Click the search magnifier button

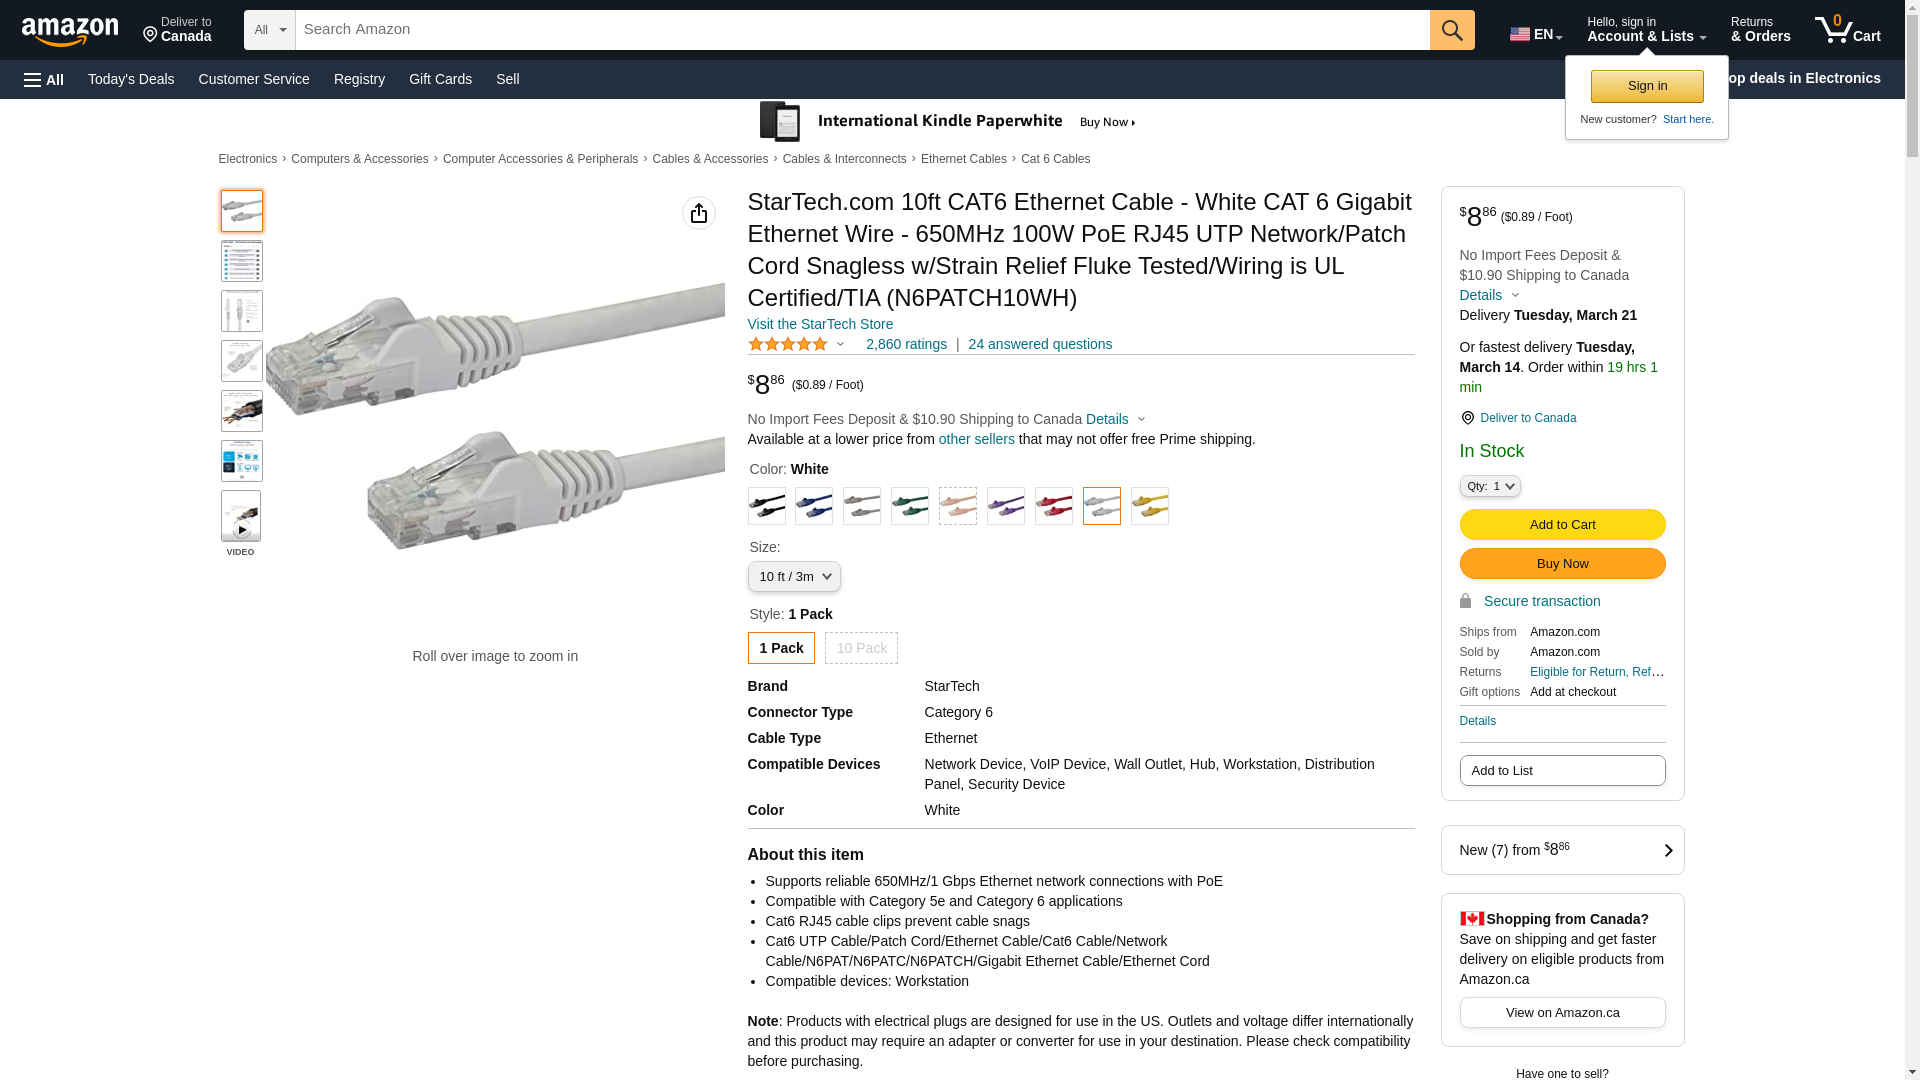pos(1452,30)
